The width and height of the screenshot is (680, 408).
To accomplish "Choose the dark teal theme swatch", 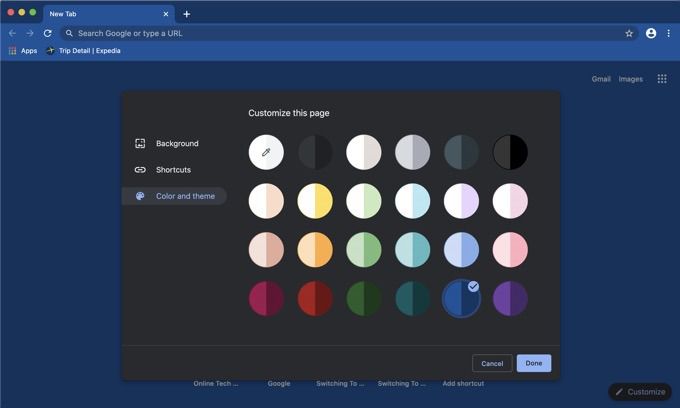I will (413, 299).
